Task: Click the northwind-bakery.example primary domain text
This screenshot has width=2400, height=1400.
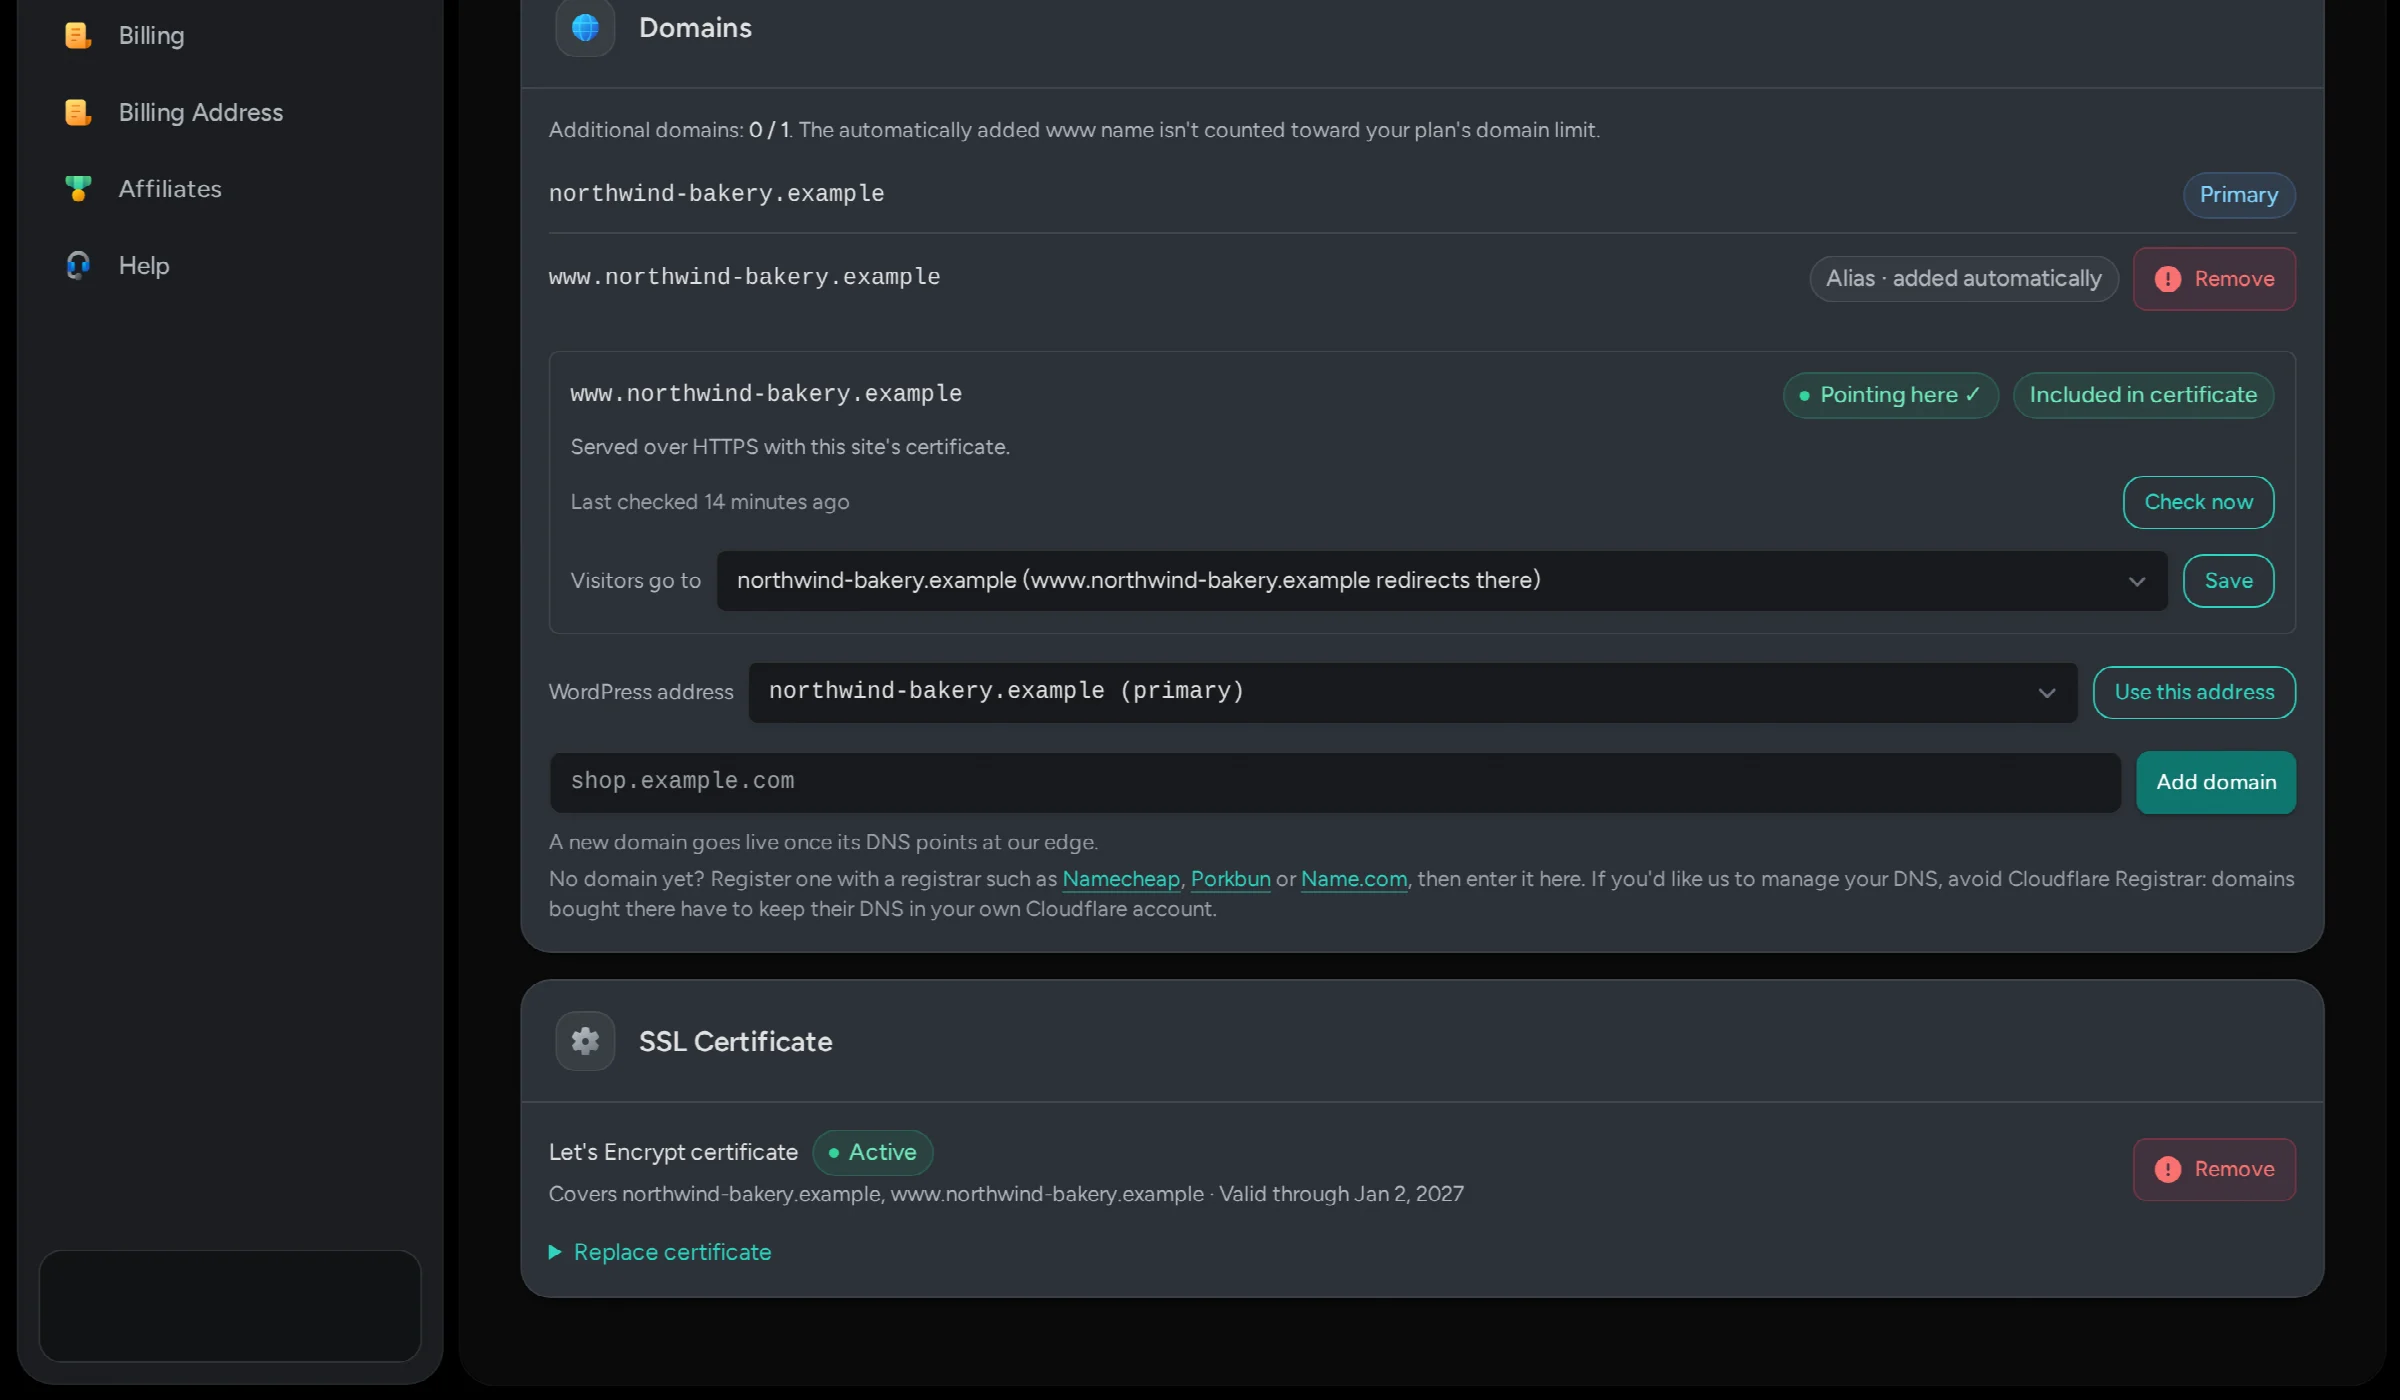Action: (716, 193)
